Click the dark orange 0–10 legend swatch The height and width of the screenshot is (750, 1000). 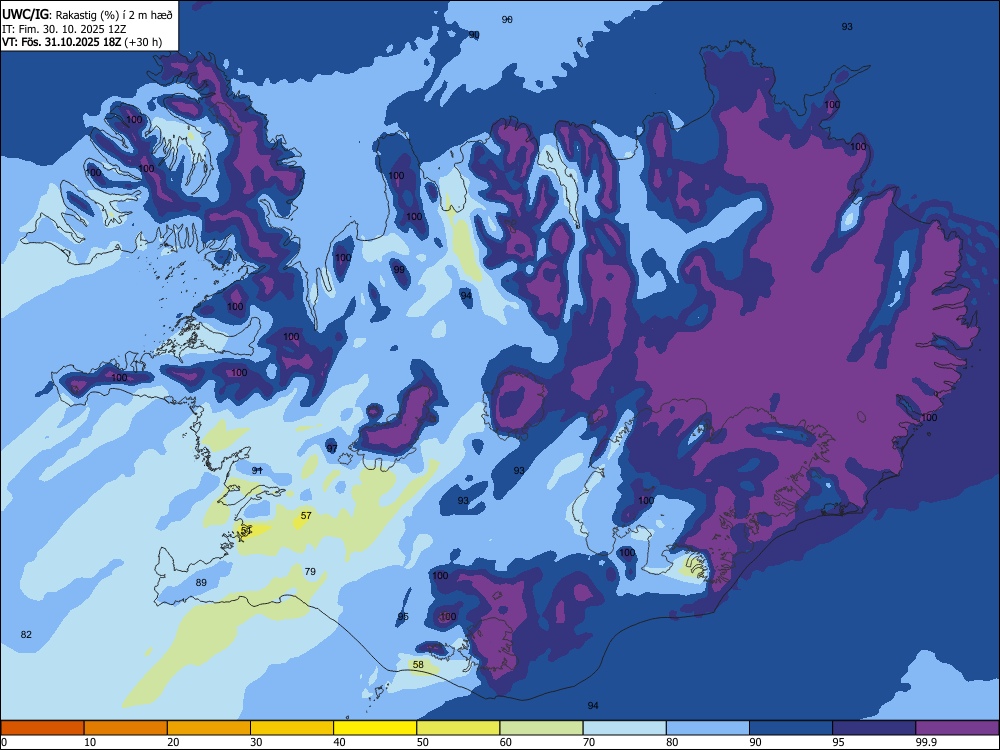[42, 728]
